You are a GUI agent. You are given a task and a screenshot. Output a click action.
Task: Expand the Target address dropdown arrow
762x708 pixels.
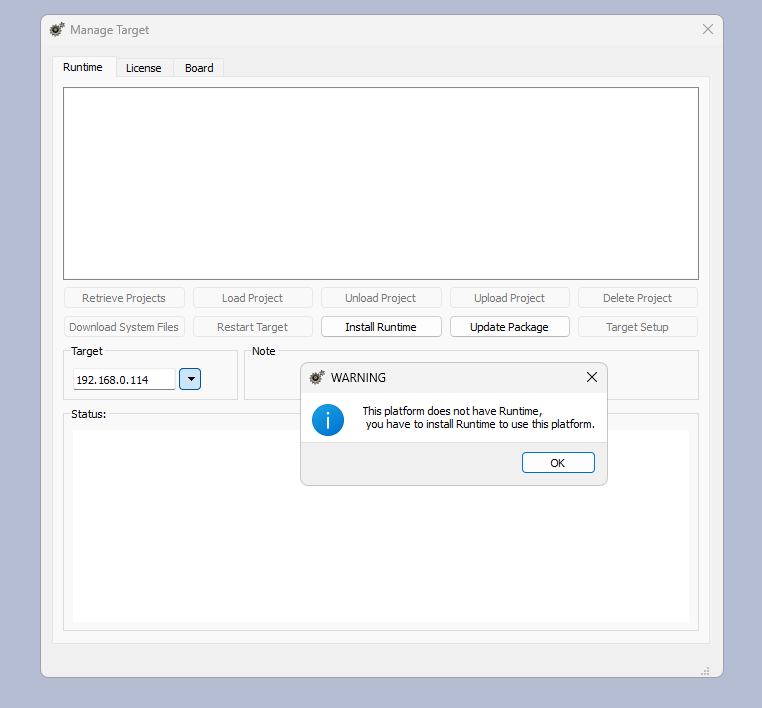(x=190, y=380)
